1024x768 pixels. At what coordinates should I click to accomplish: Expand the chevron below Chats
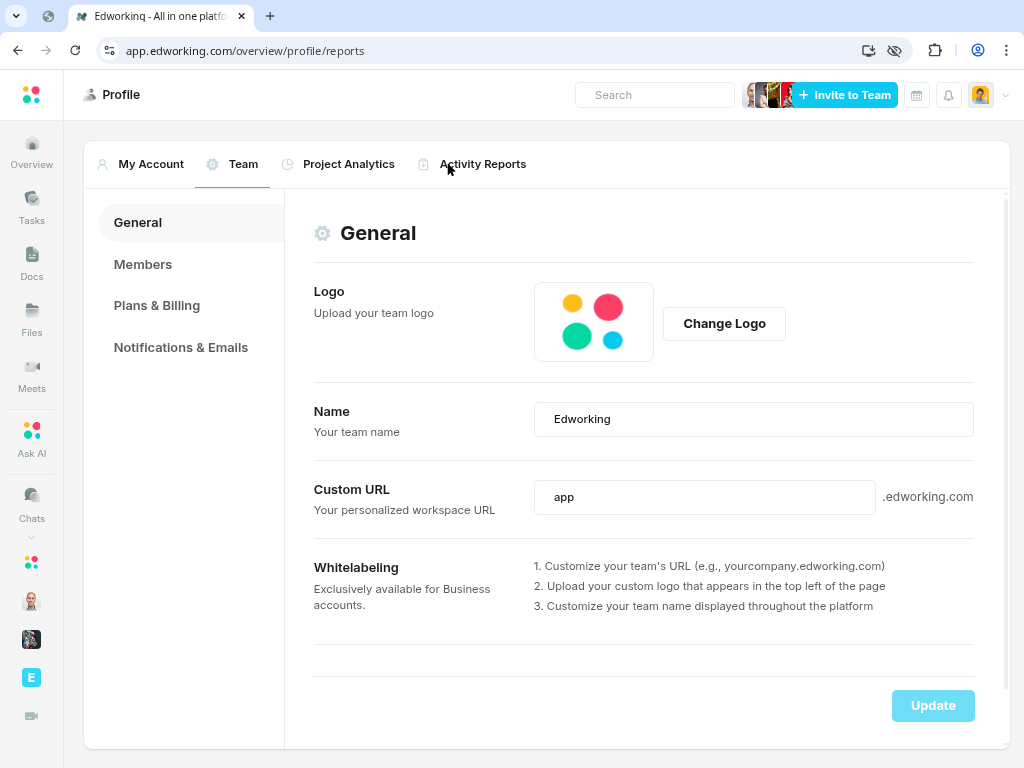coord(32,537)
